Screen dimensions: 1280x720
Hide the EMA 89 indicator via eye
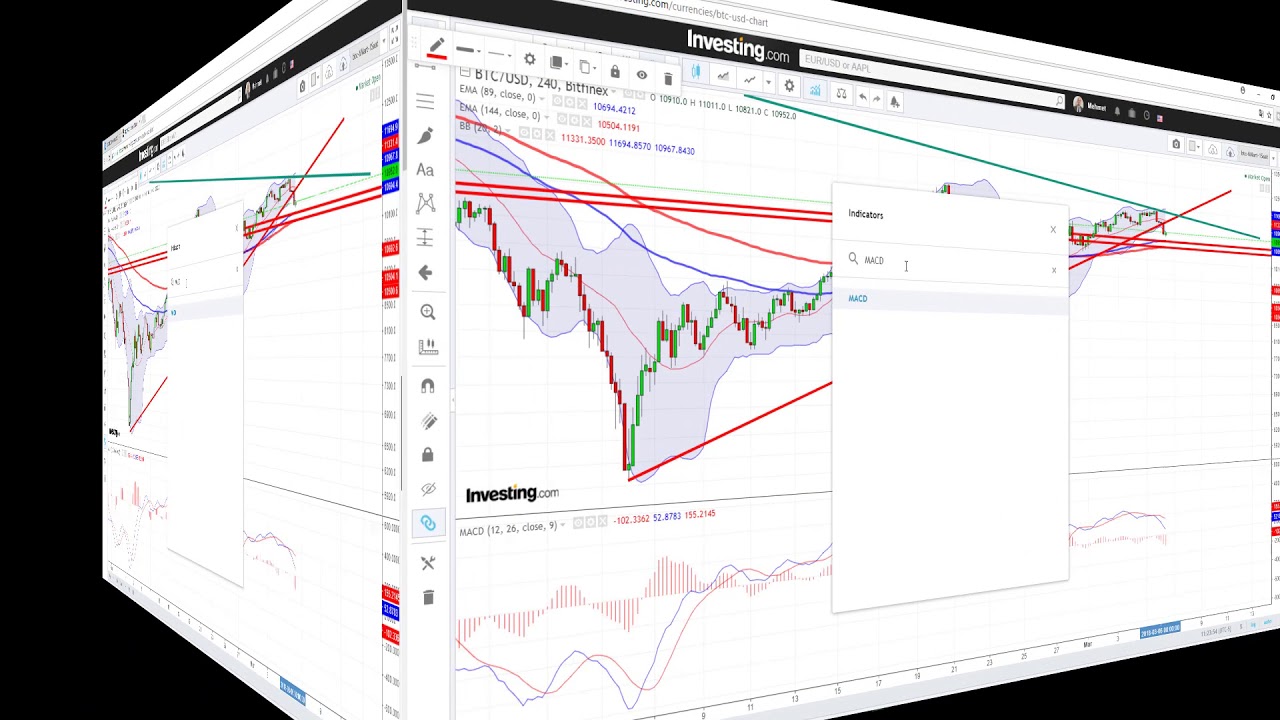[558, 102]
